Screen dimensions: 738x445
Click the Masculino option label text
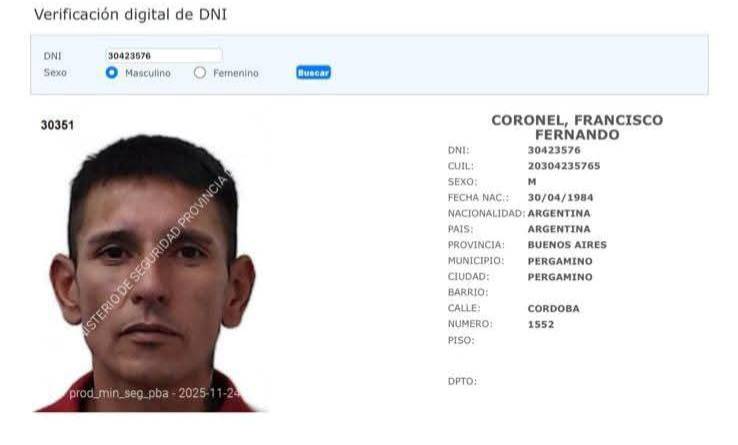point(148,73)
